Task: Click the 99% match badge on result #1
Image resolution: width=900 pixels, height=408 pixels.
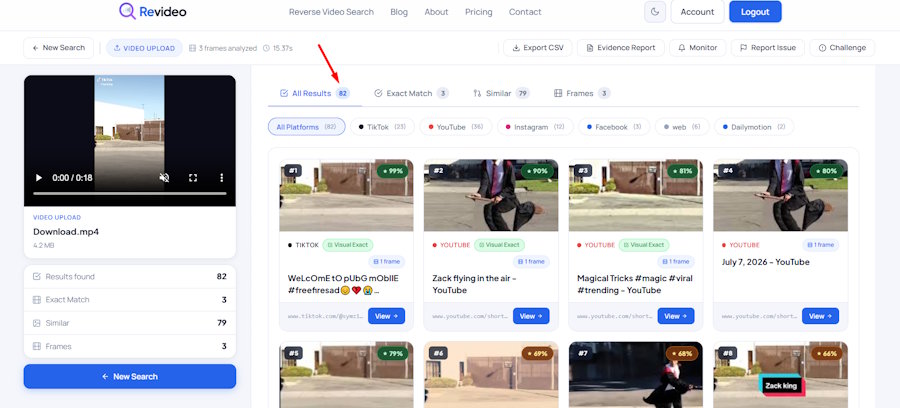Action: (393, 171)
